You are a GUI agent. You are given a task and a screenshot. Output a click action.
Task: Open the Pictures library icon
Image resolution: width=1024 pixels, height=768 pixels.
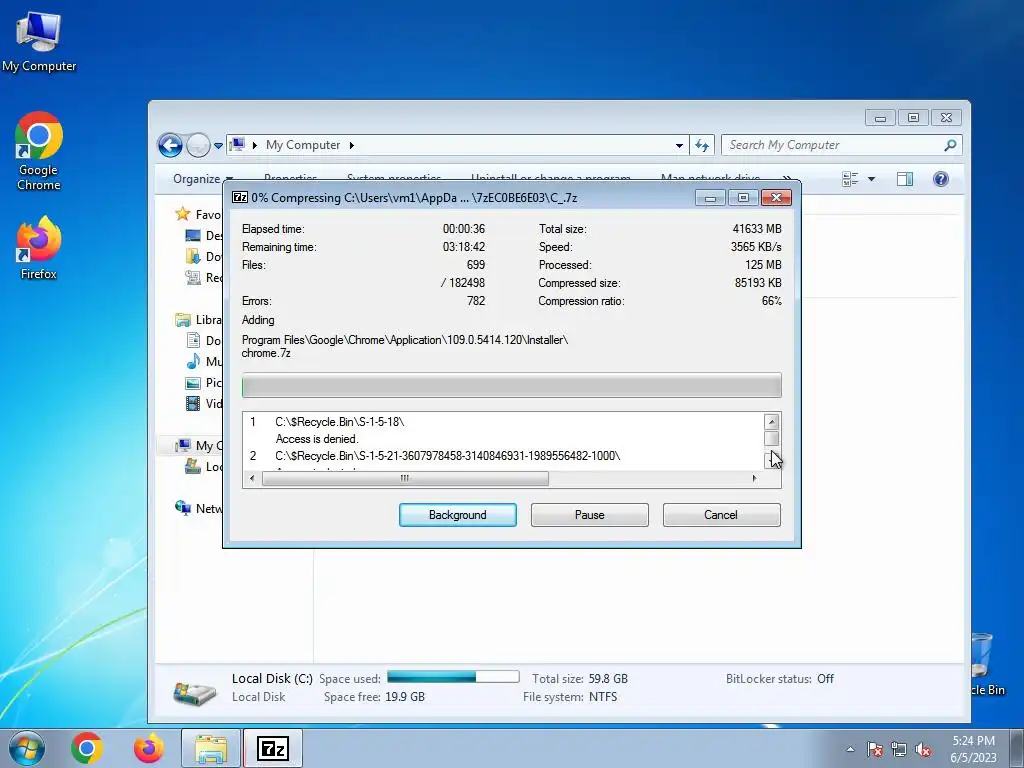[193, 383]
